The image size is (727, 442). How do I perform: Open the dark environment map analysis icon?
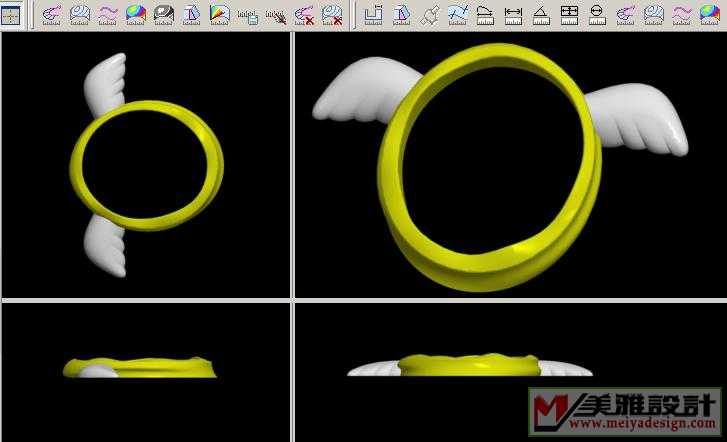164,15
